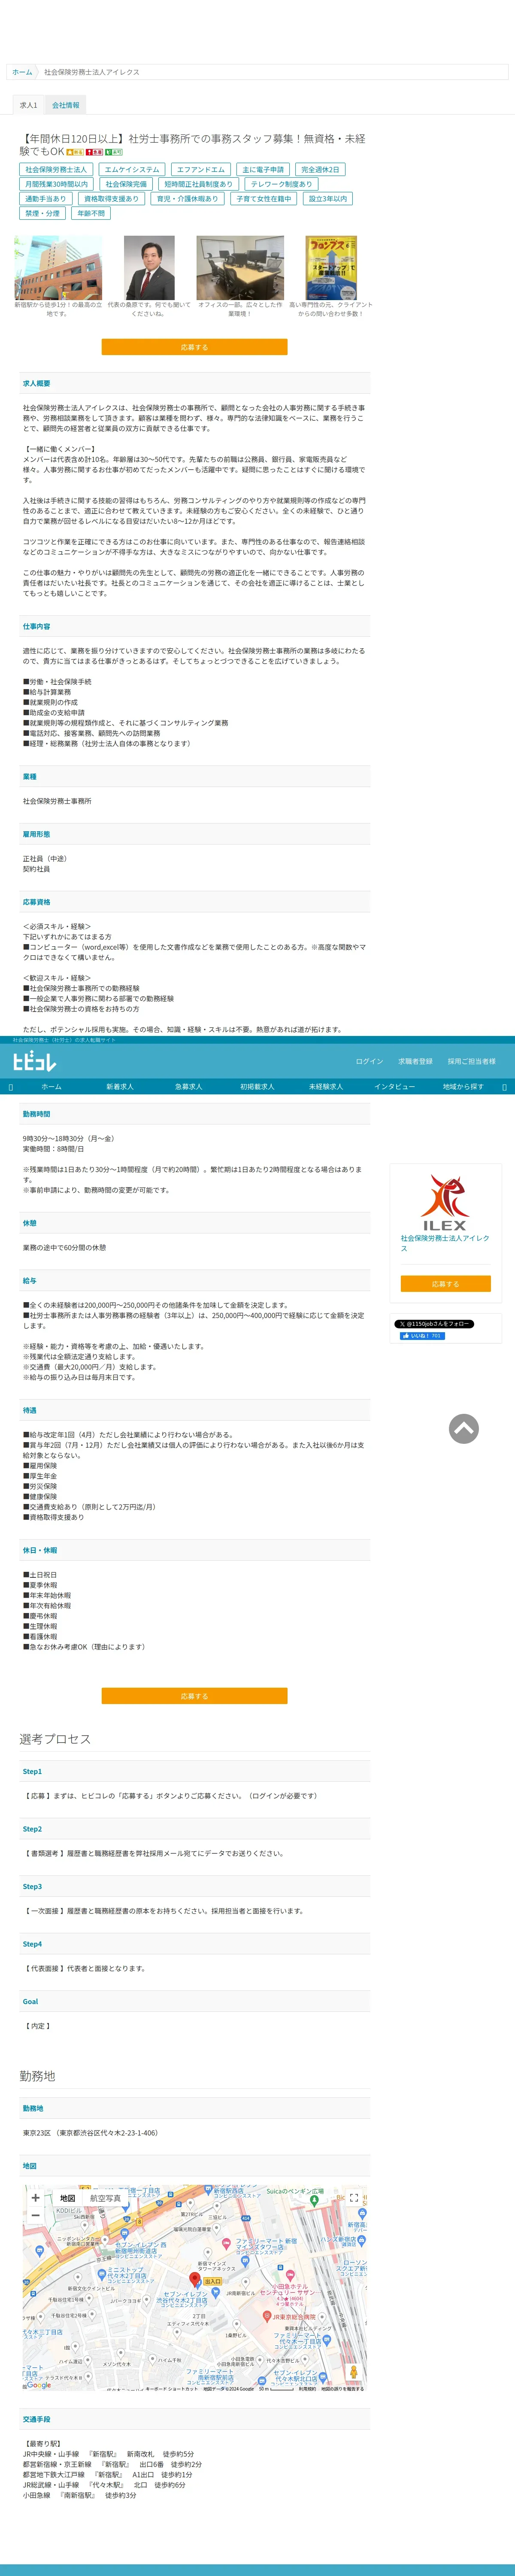Click the 応募する button below the photos

tap(194, 347)
